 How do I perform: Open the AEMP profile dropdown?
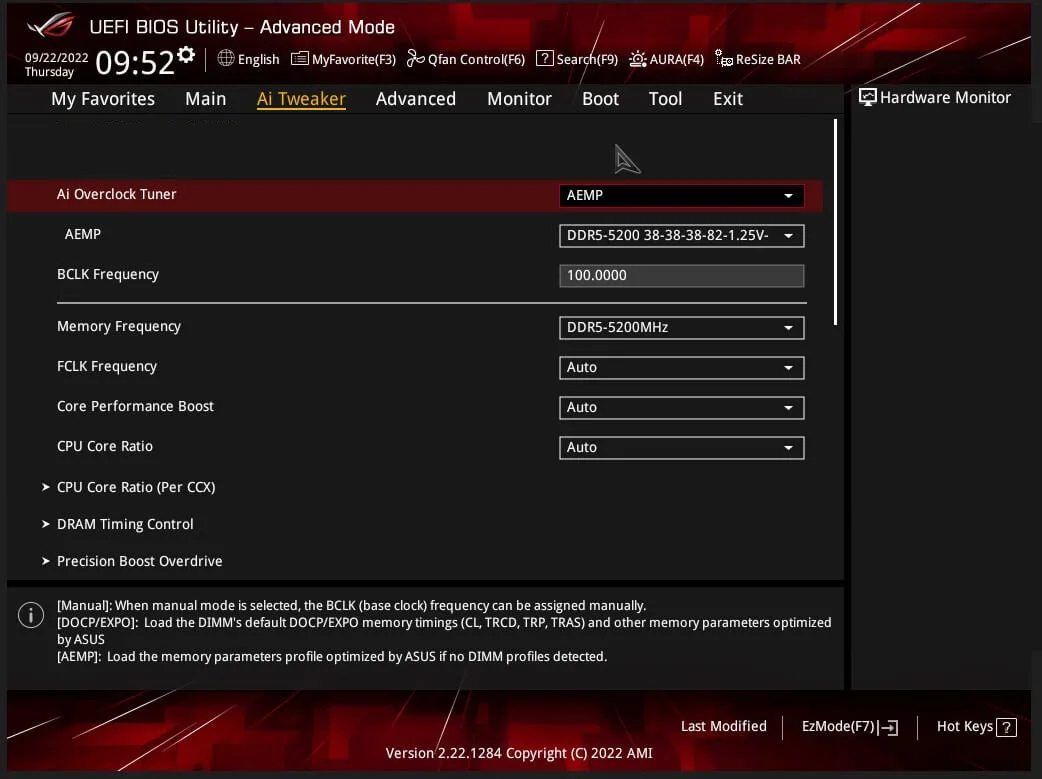pos(681,236)
